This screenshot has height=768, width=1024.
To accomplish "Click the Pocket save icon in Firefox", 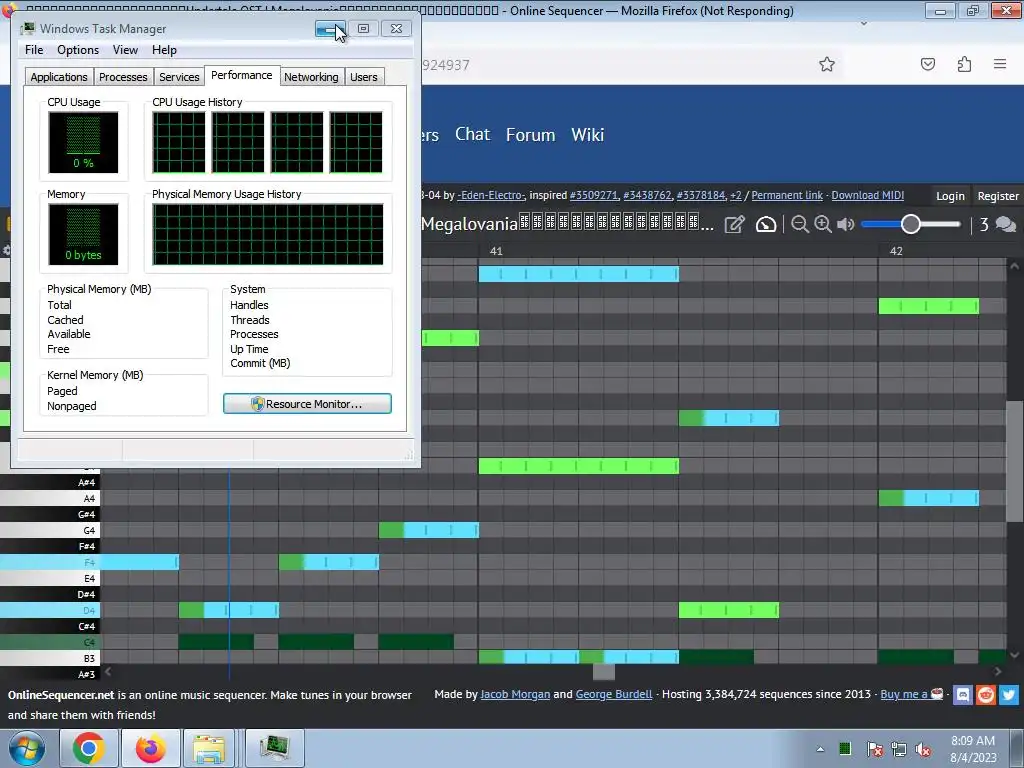I will [927, 64].
